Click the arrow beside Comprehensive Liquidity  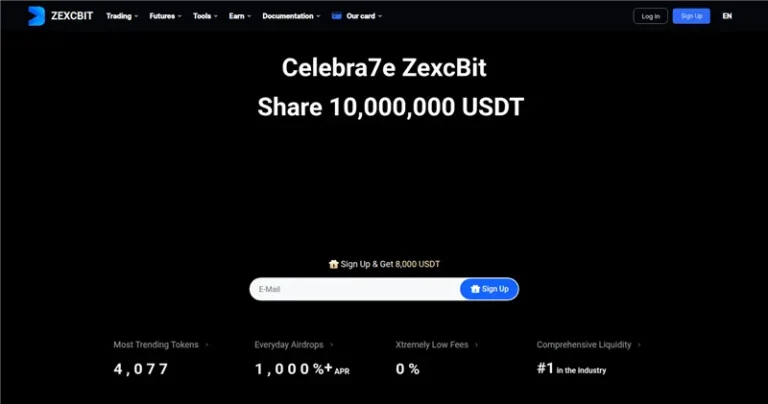[x=639, y=345]
